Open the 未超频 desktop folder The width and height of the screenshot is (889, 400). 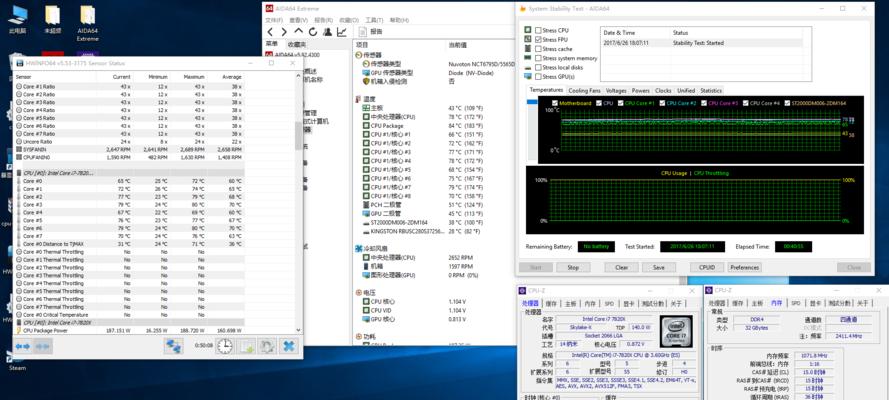coord(53,19)
